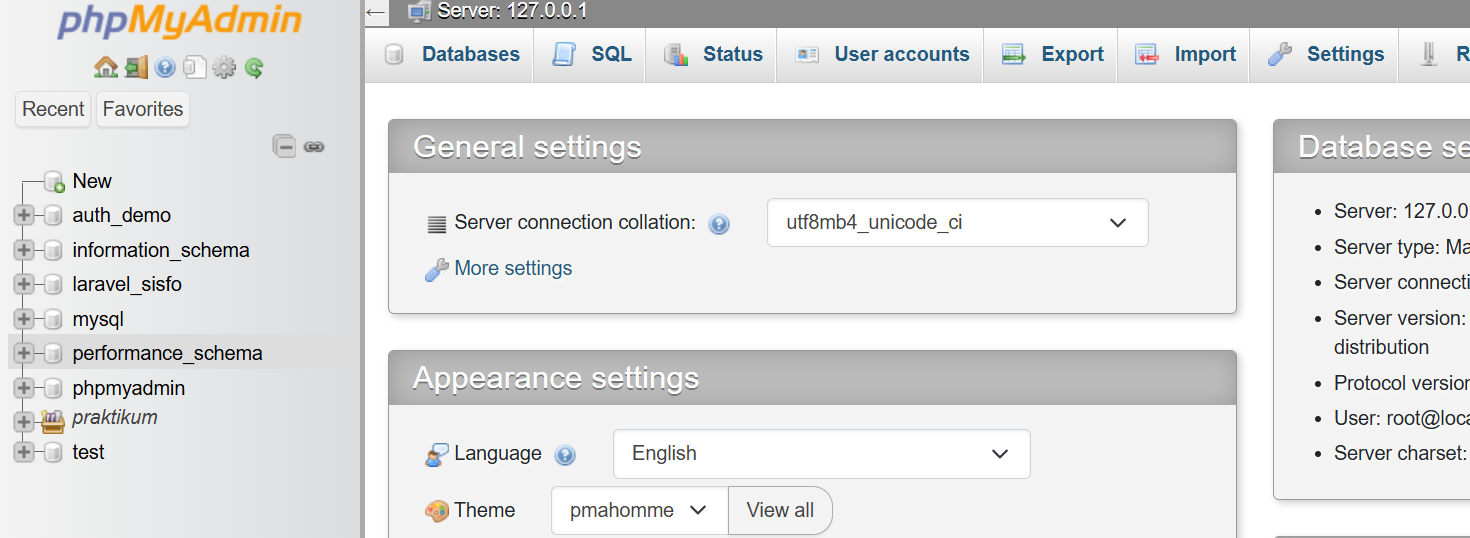
Task: Open the test database name
Action: (x=88, y=452)
